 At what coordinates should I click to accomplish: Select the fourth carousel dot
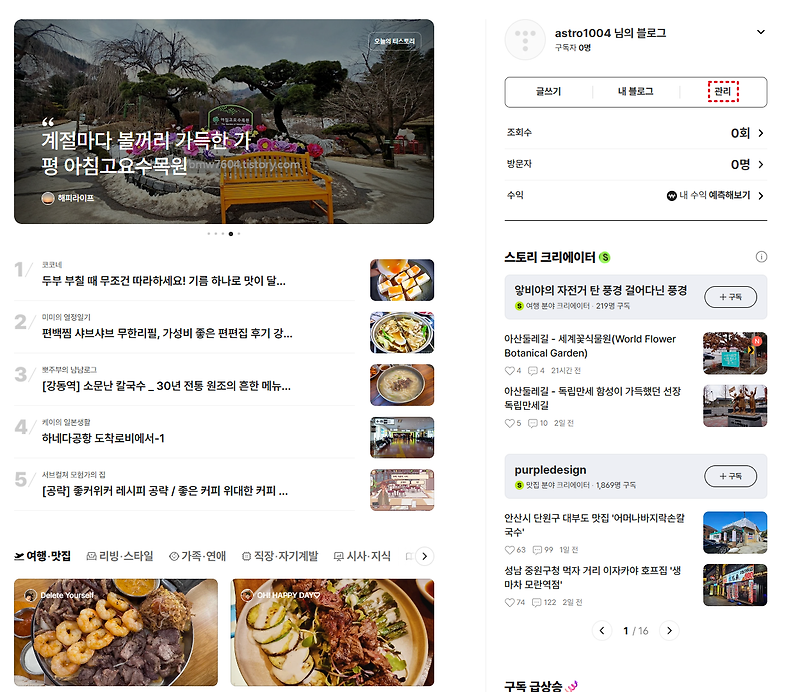click(230, 233)
